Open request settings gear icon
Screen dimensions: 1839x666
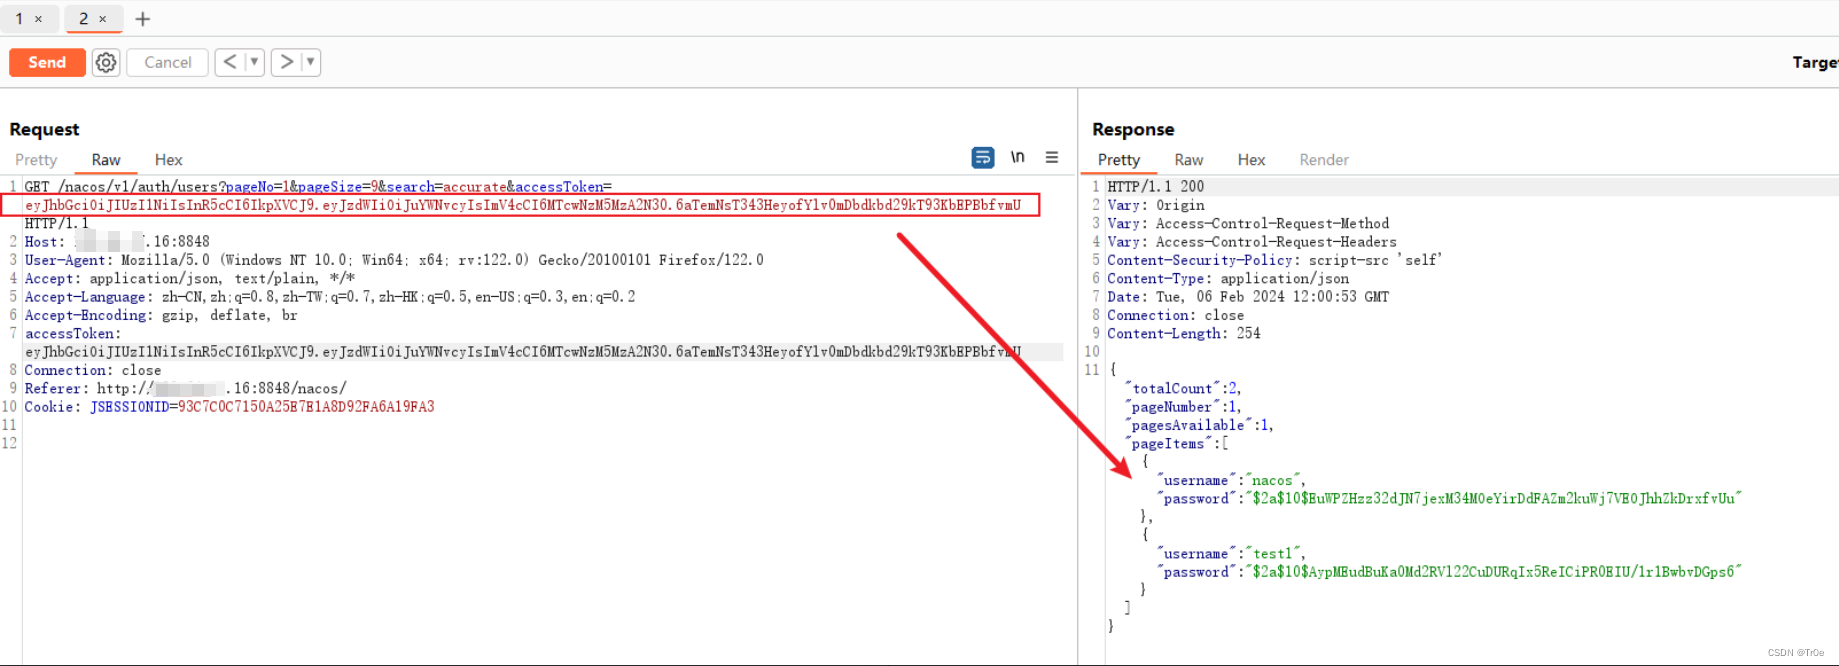106,62
